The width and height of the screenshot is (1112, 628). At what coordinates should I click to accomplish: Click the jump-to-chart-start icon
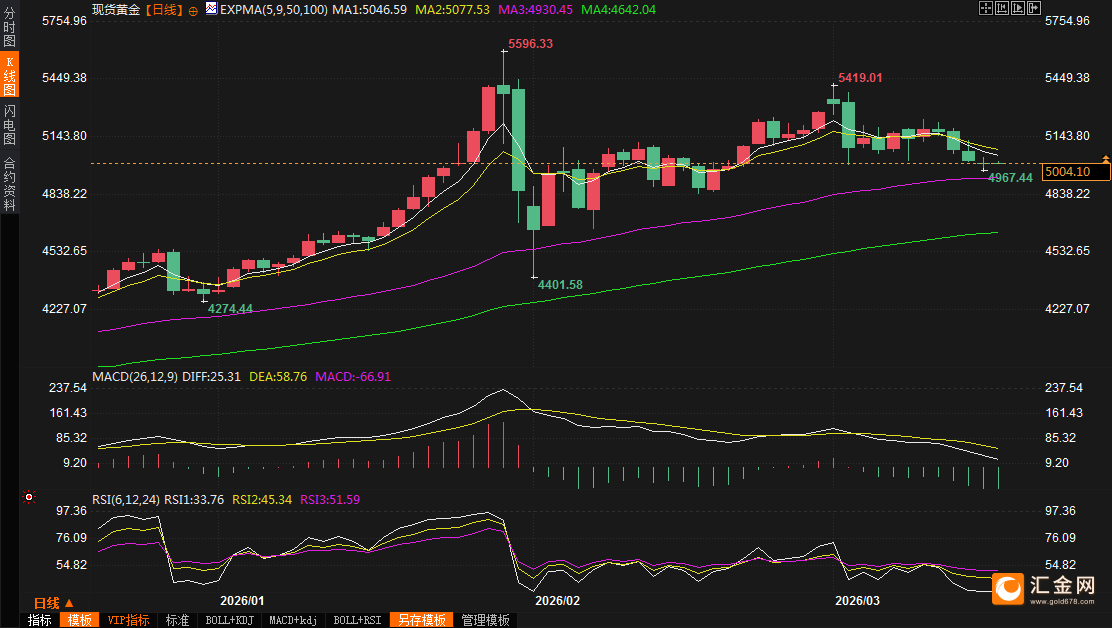click(1001, 8)
